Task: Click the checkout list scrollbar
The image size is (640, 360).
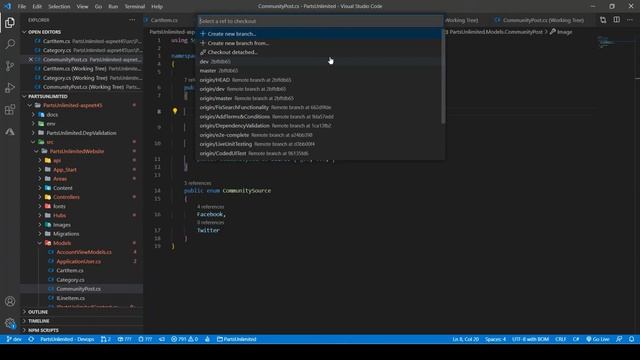Action: click(443, 76)
